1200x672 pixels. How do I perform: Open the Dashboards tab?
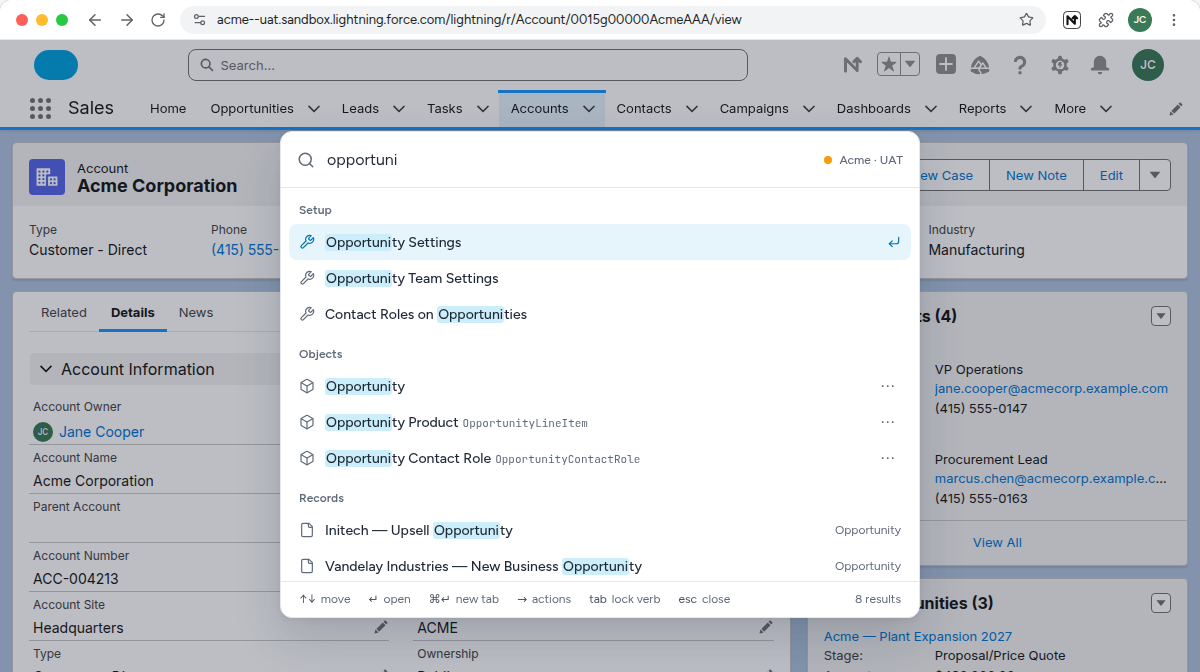click(x=873, y=108)
